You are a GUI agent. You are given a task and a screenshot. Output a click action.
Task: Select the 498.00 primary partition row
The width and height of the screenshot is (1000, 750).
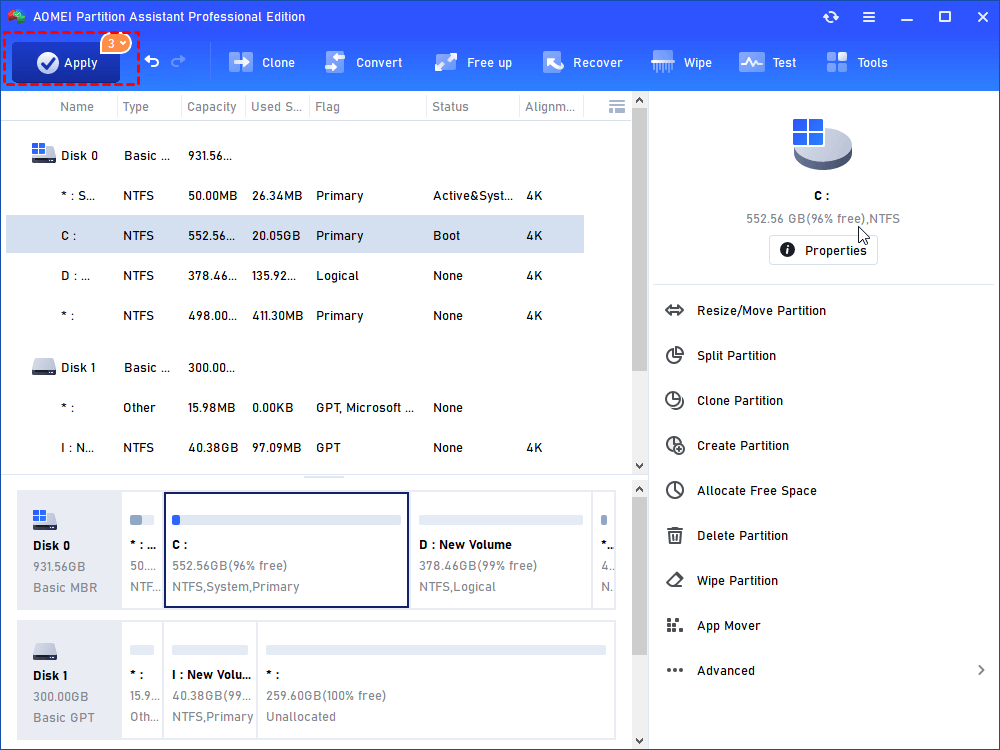(295, 316)
